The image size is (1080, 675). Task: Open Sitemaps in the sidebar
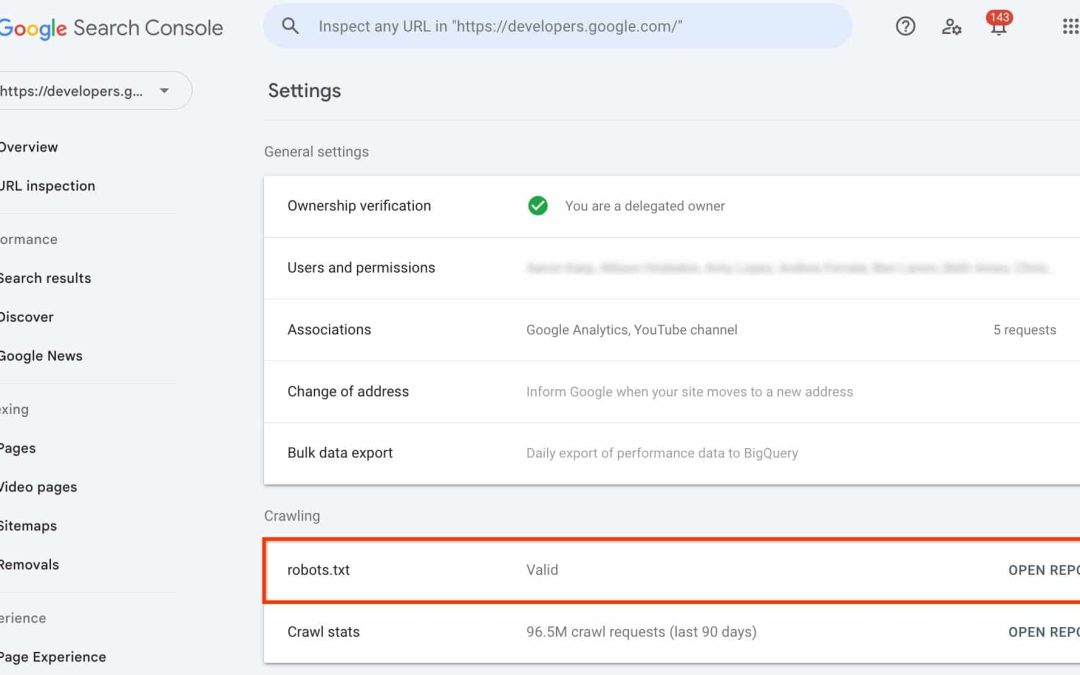coord(28,526)
